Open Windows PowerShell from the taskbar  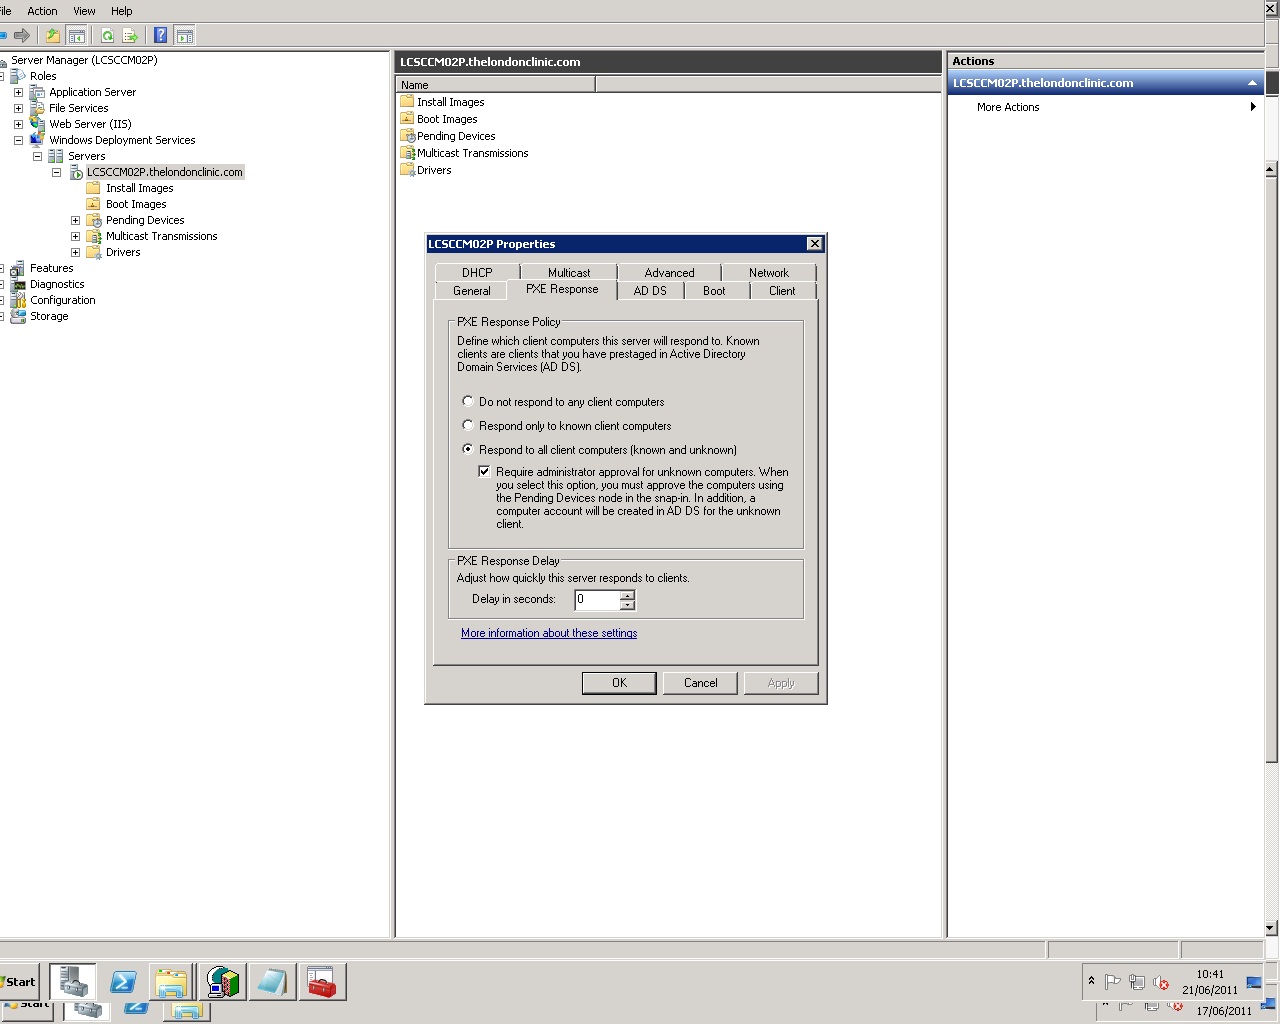(123, 981)
